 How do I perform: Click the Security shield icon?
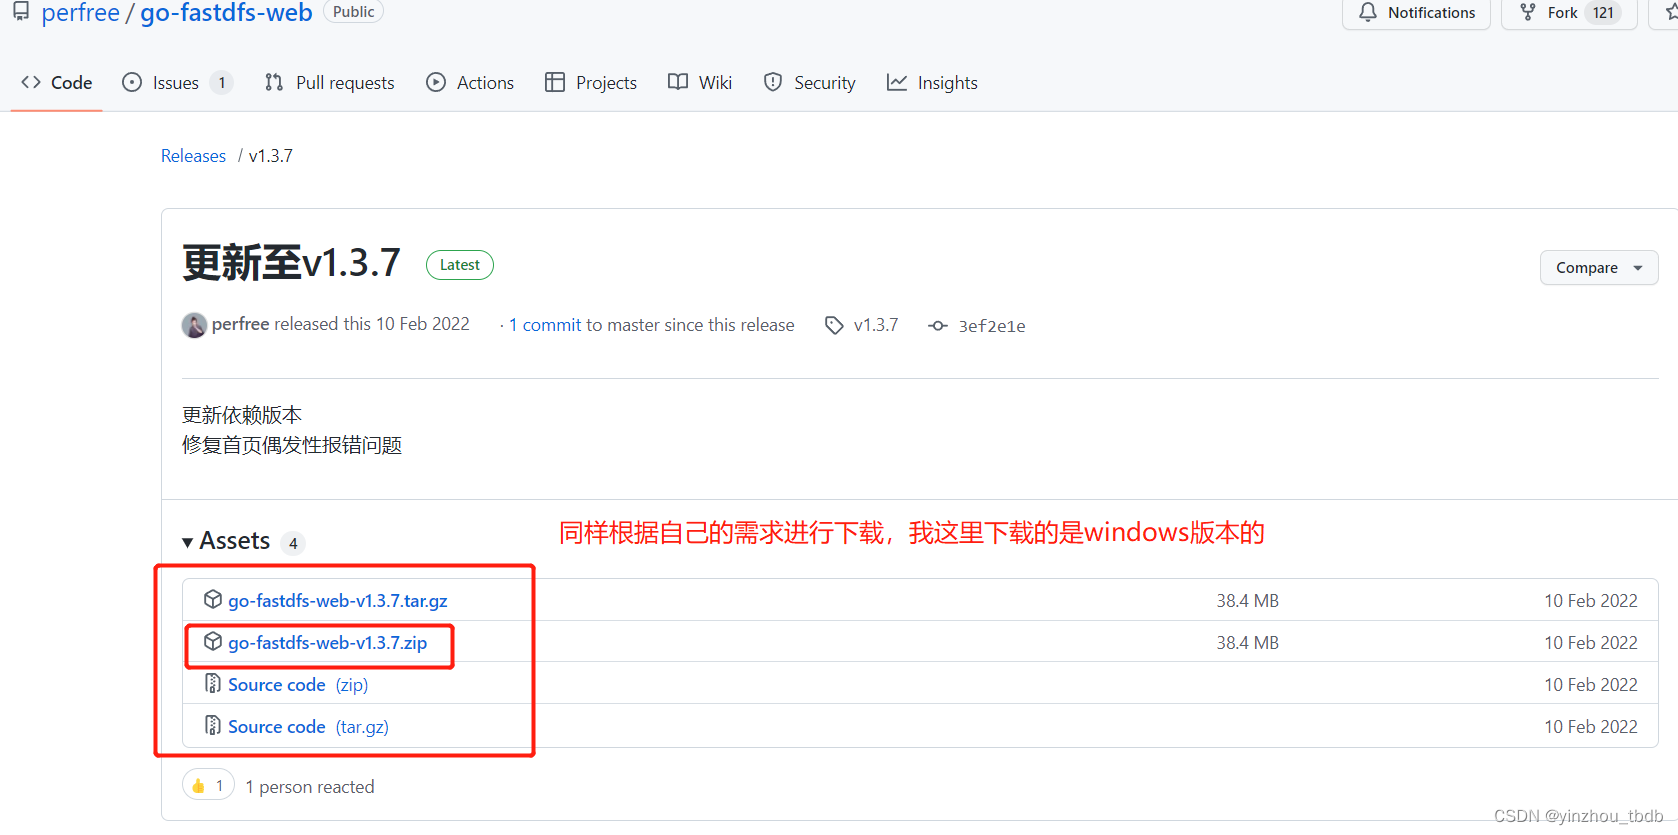click(773, 82)
